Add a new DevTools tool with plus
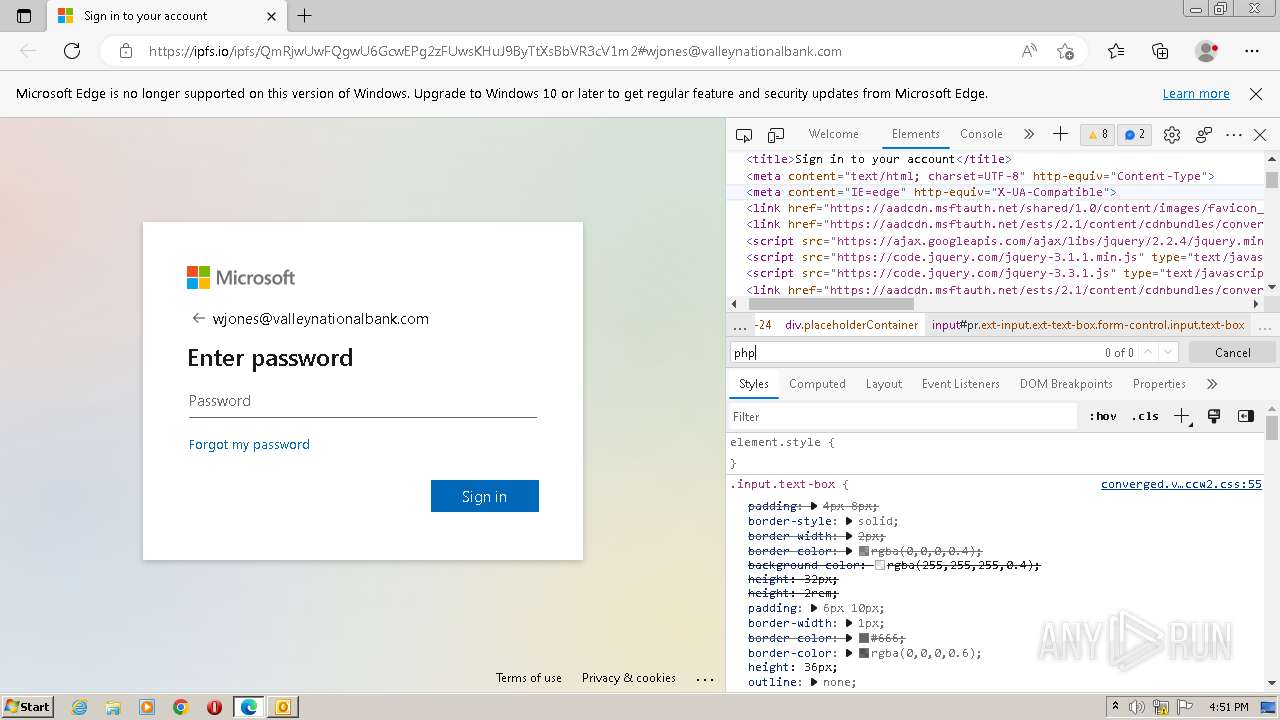 (x=1060, y=134)
